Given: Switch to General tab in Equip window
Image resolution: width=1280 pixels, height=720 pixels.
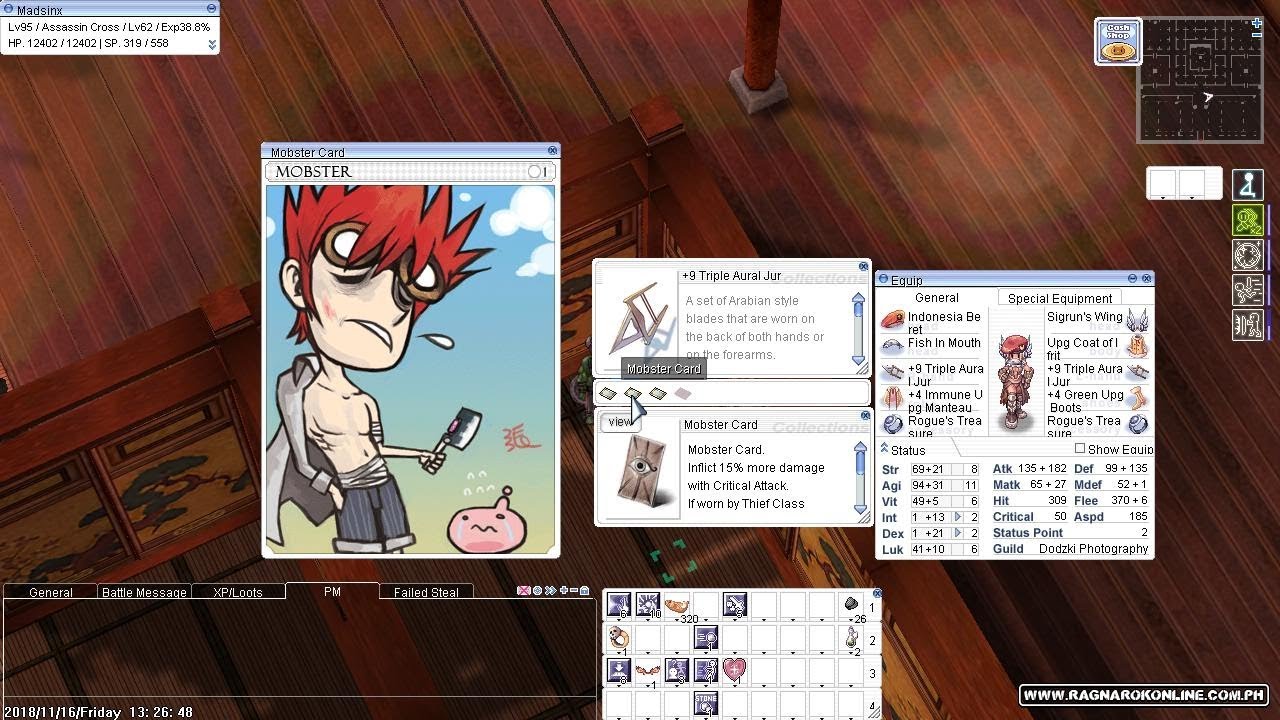Looking at the screenshot, I should click(x=937, y=298).
